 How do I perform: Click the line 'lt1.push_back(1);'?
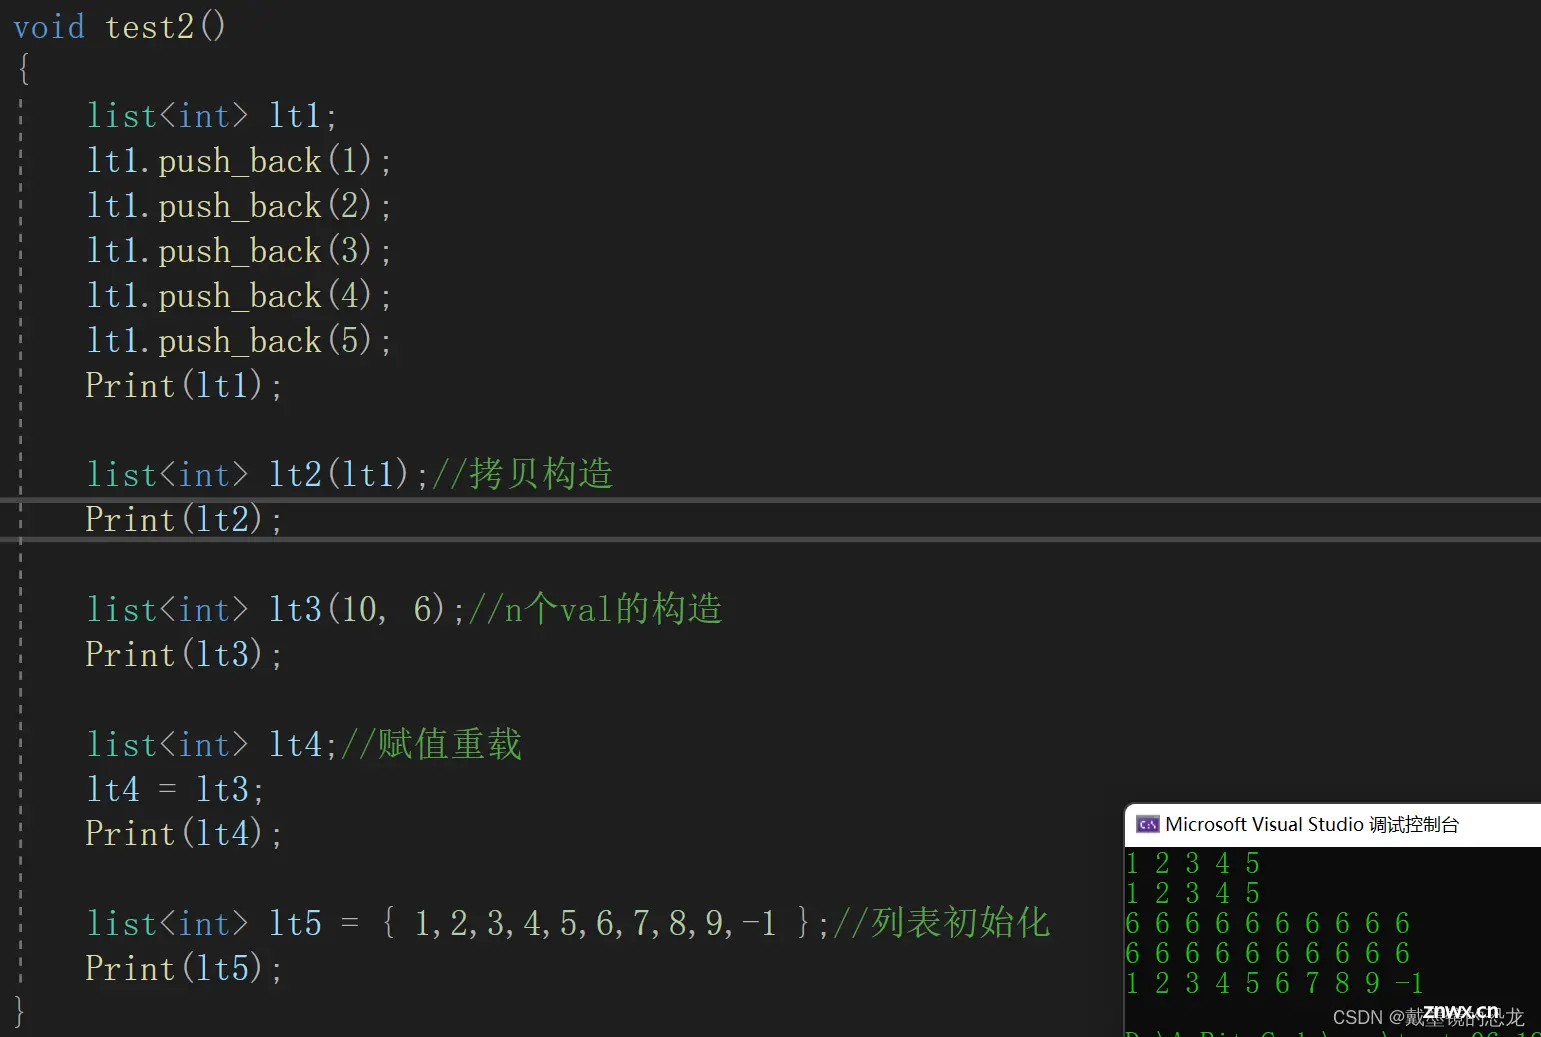coord(238,161)
